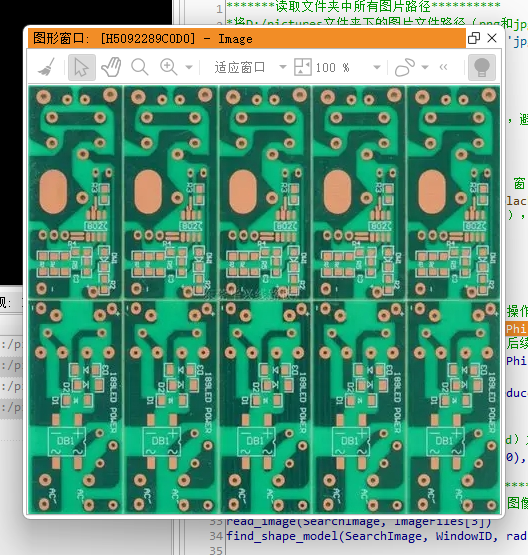Undock the graphics window with restore icon

pos(474,38)
